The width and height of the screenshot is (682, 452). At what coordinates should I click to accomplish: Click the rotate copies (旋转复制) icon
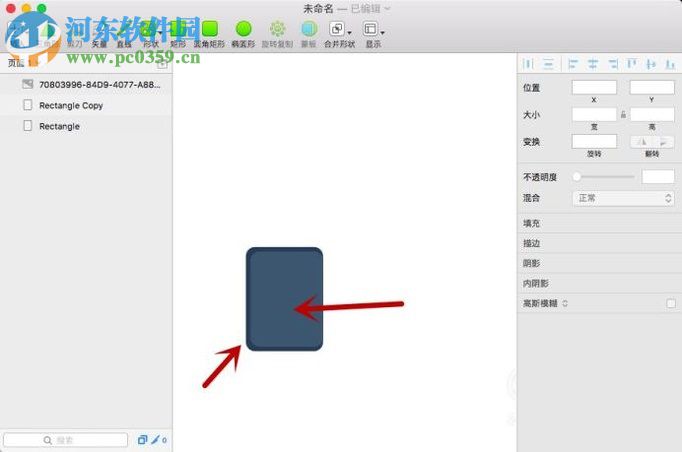click(277, 29)
